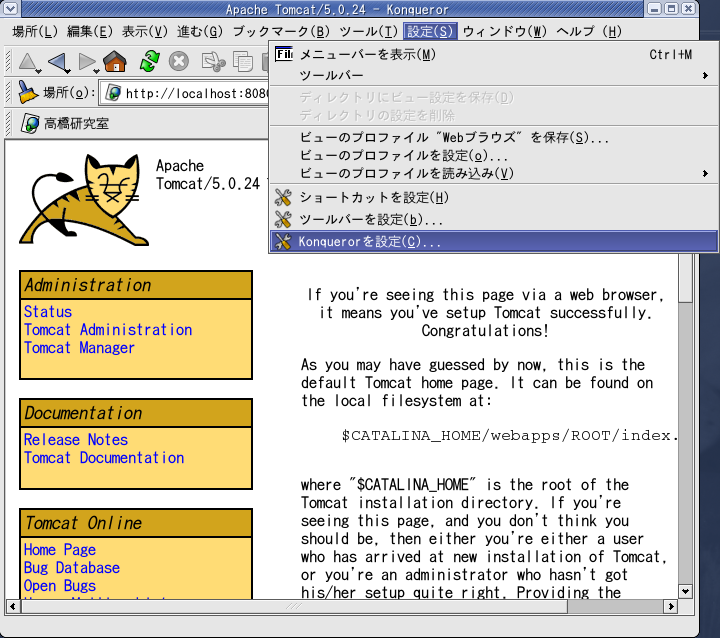Click the horizontal scrollbar thumb
This screenshot has width=720, height=638.
294,606
